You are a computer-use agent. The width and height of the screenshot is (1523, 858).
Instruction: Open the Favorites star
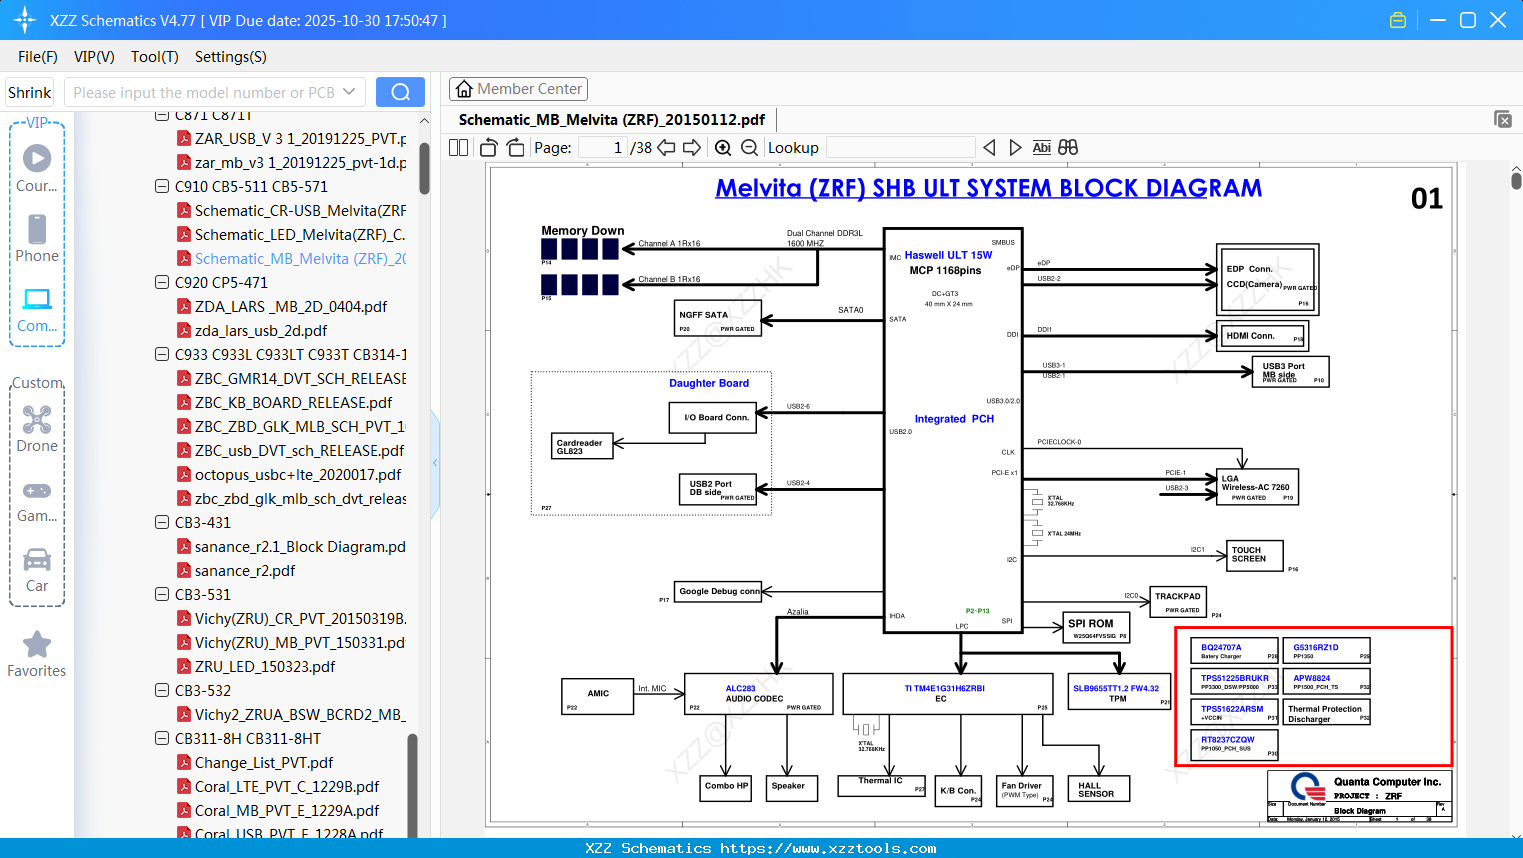click(37, 655)
